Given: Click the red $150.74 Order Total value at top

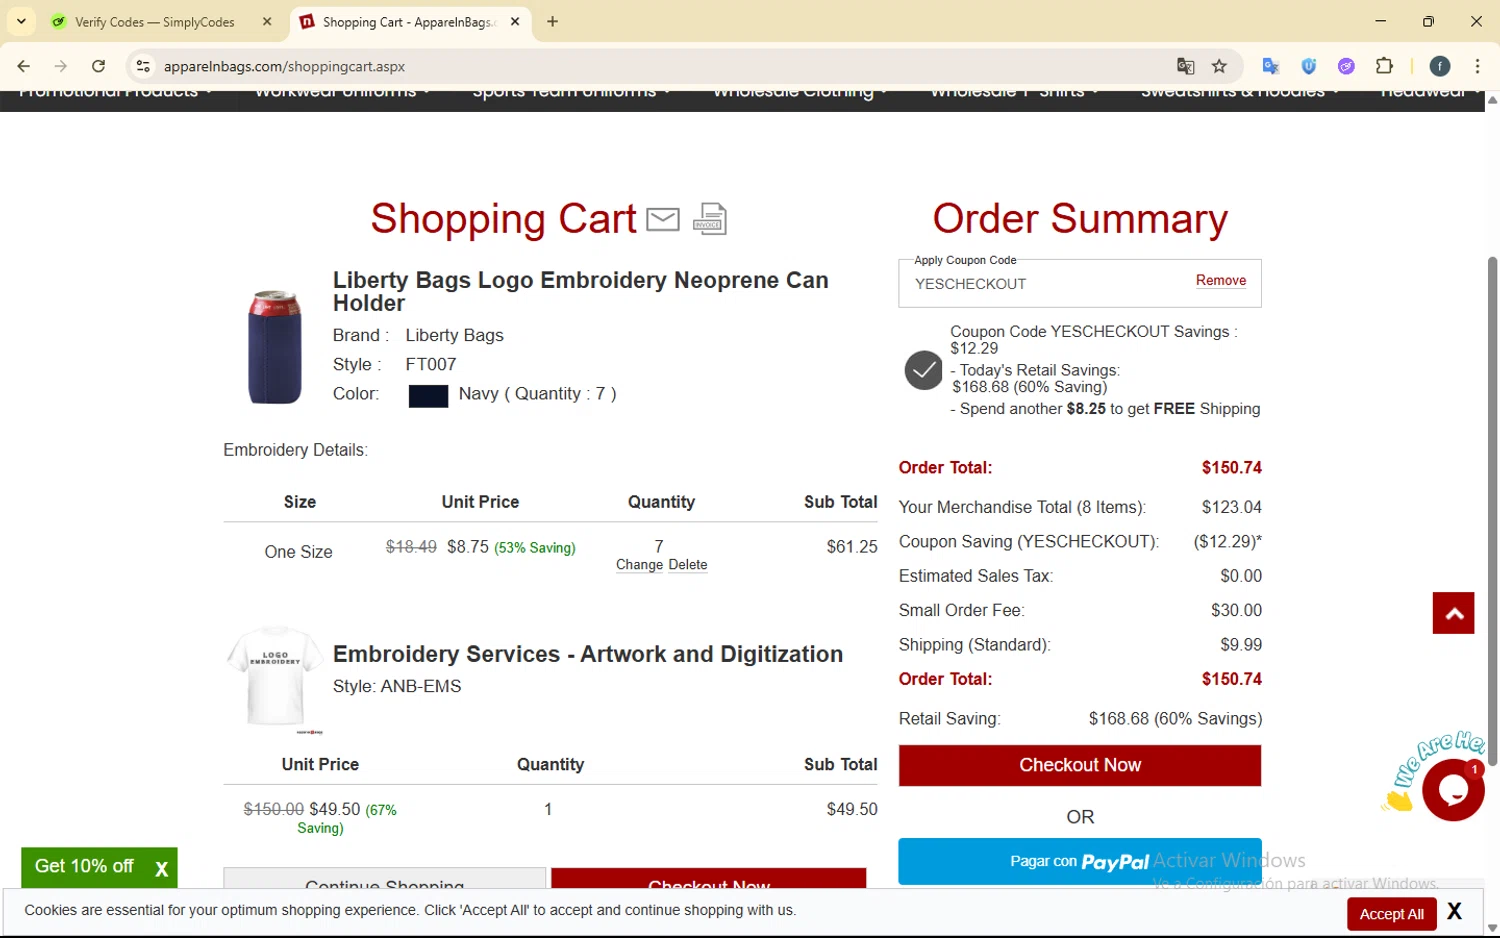Looking at the screenshot, I should (1231, 468).
